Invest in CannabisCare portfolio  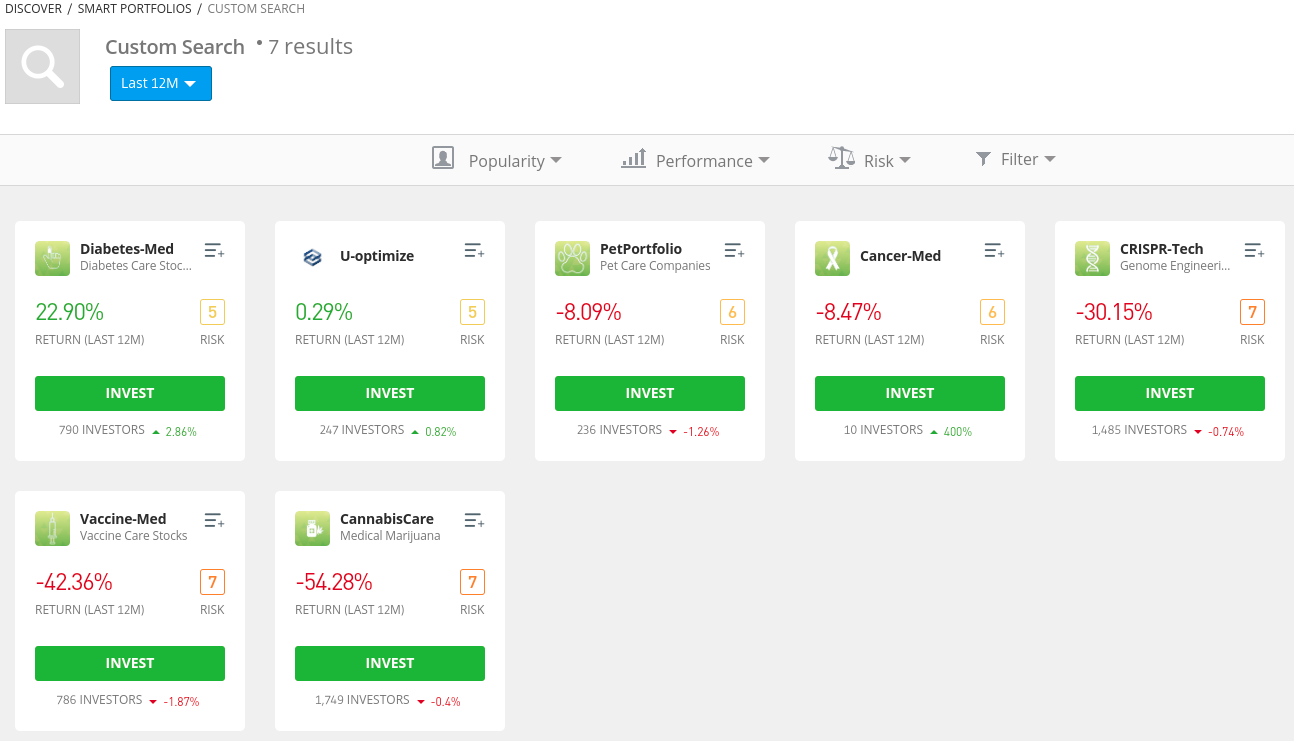click(390, 663)
